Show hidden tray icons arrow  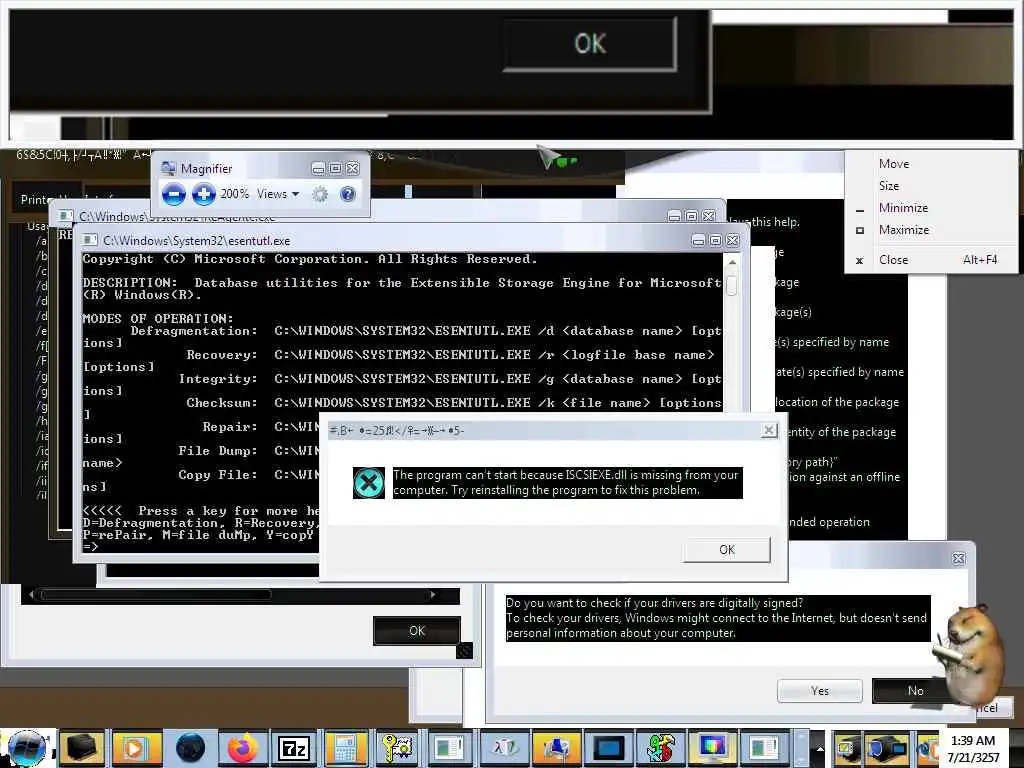[x=820, y=749]
